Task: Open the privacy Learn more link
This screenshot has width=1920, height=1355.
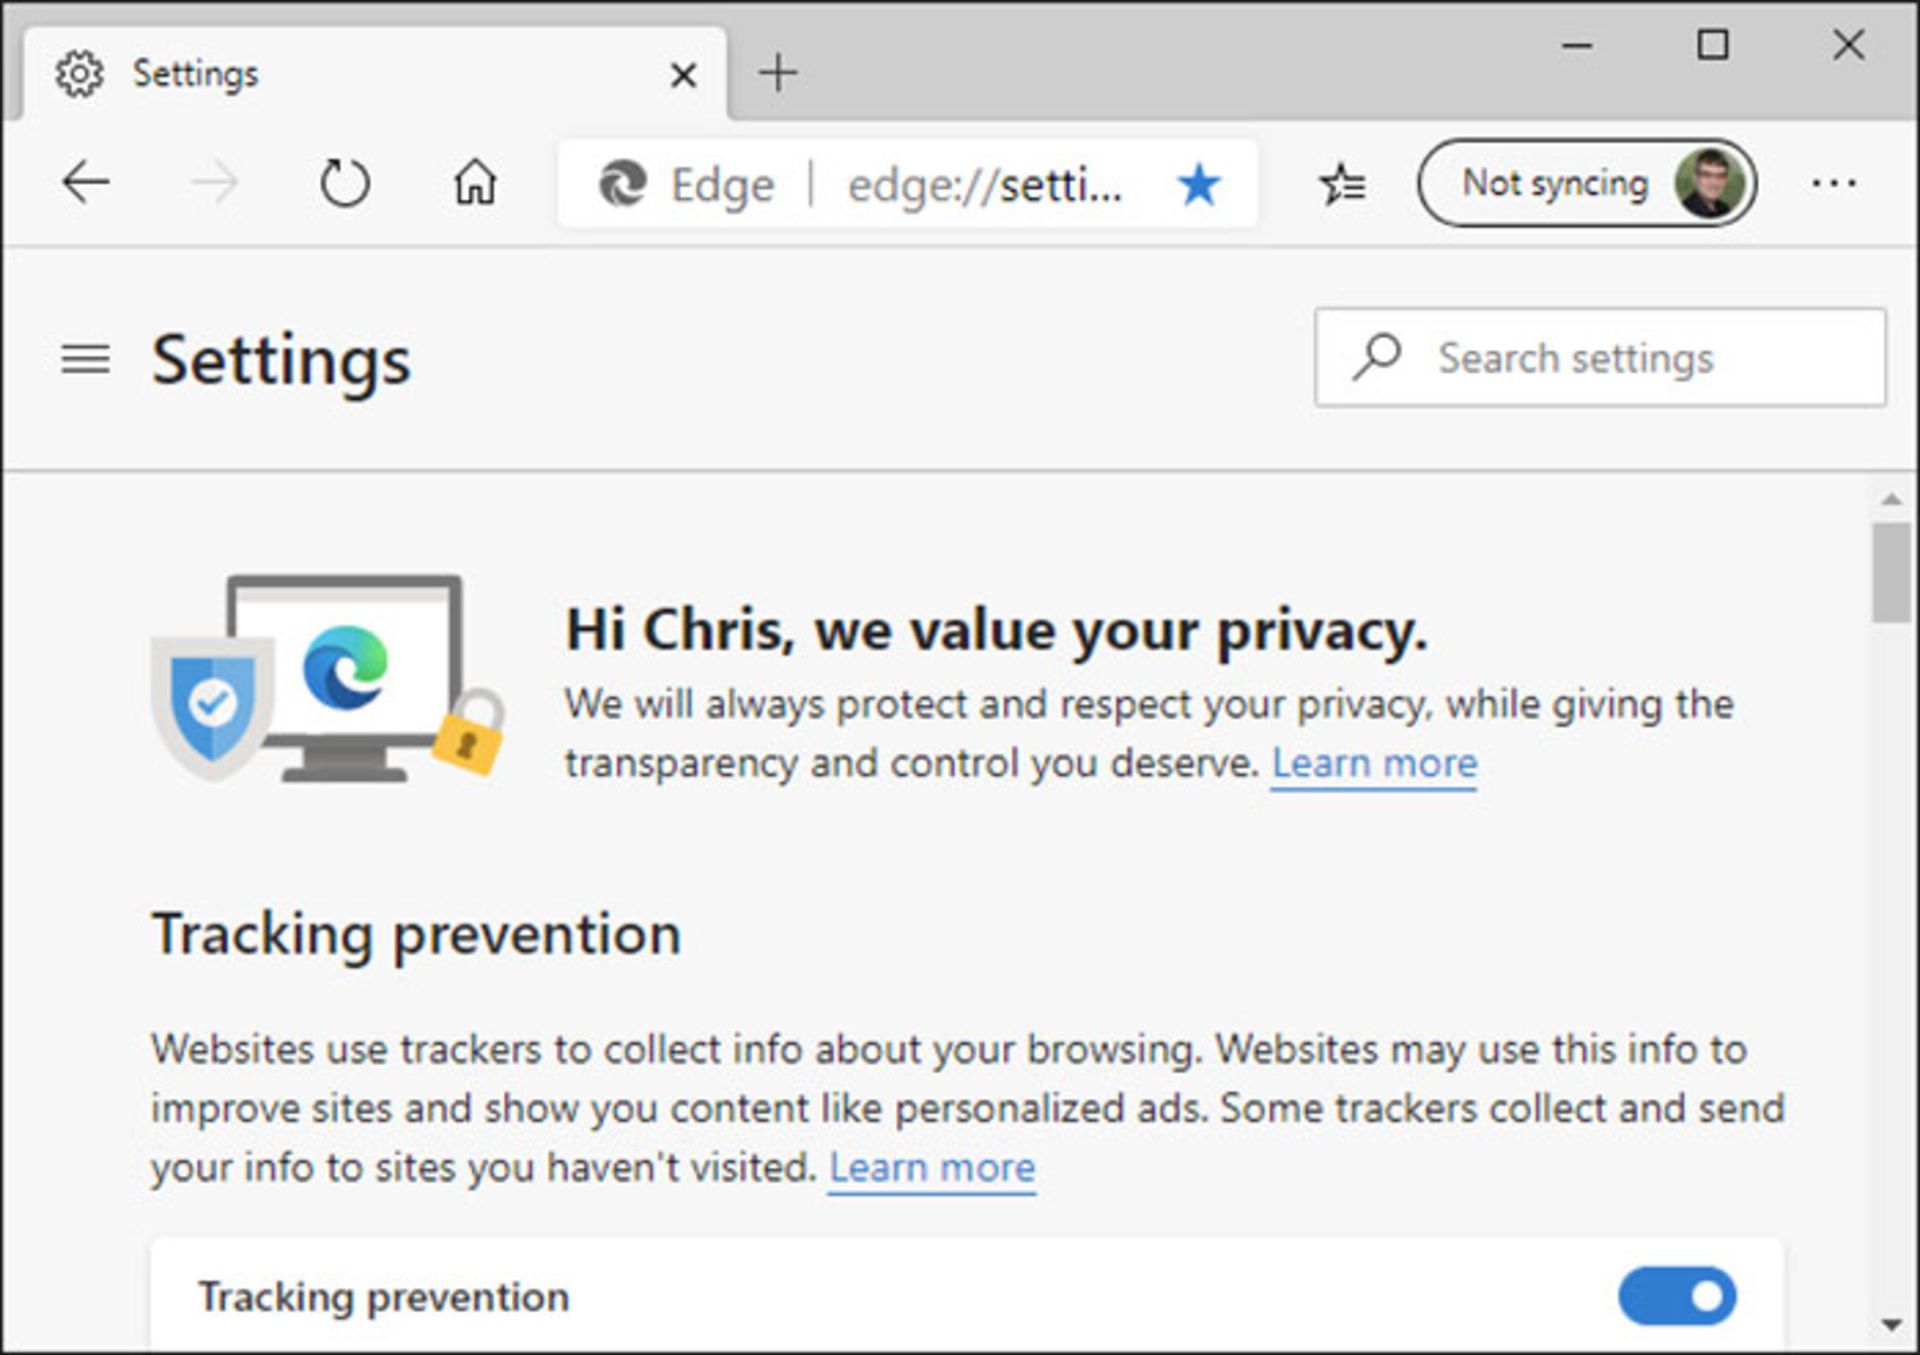Action: [x=1374, y=764]
